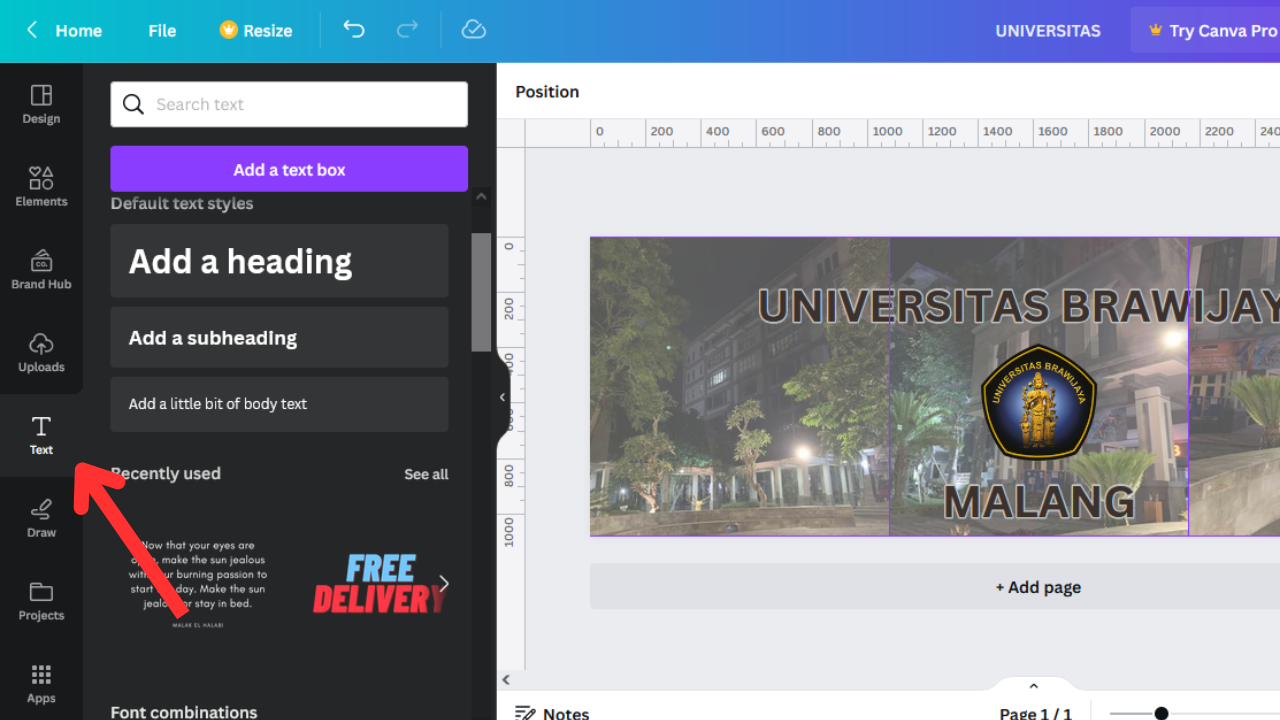Viewport: 1280px width, 720px height.
Task: Select the MALANG text on canvas
Action: pyautogui.click(x=1039, y=502)
